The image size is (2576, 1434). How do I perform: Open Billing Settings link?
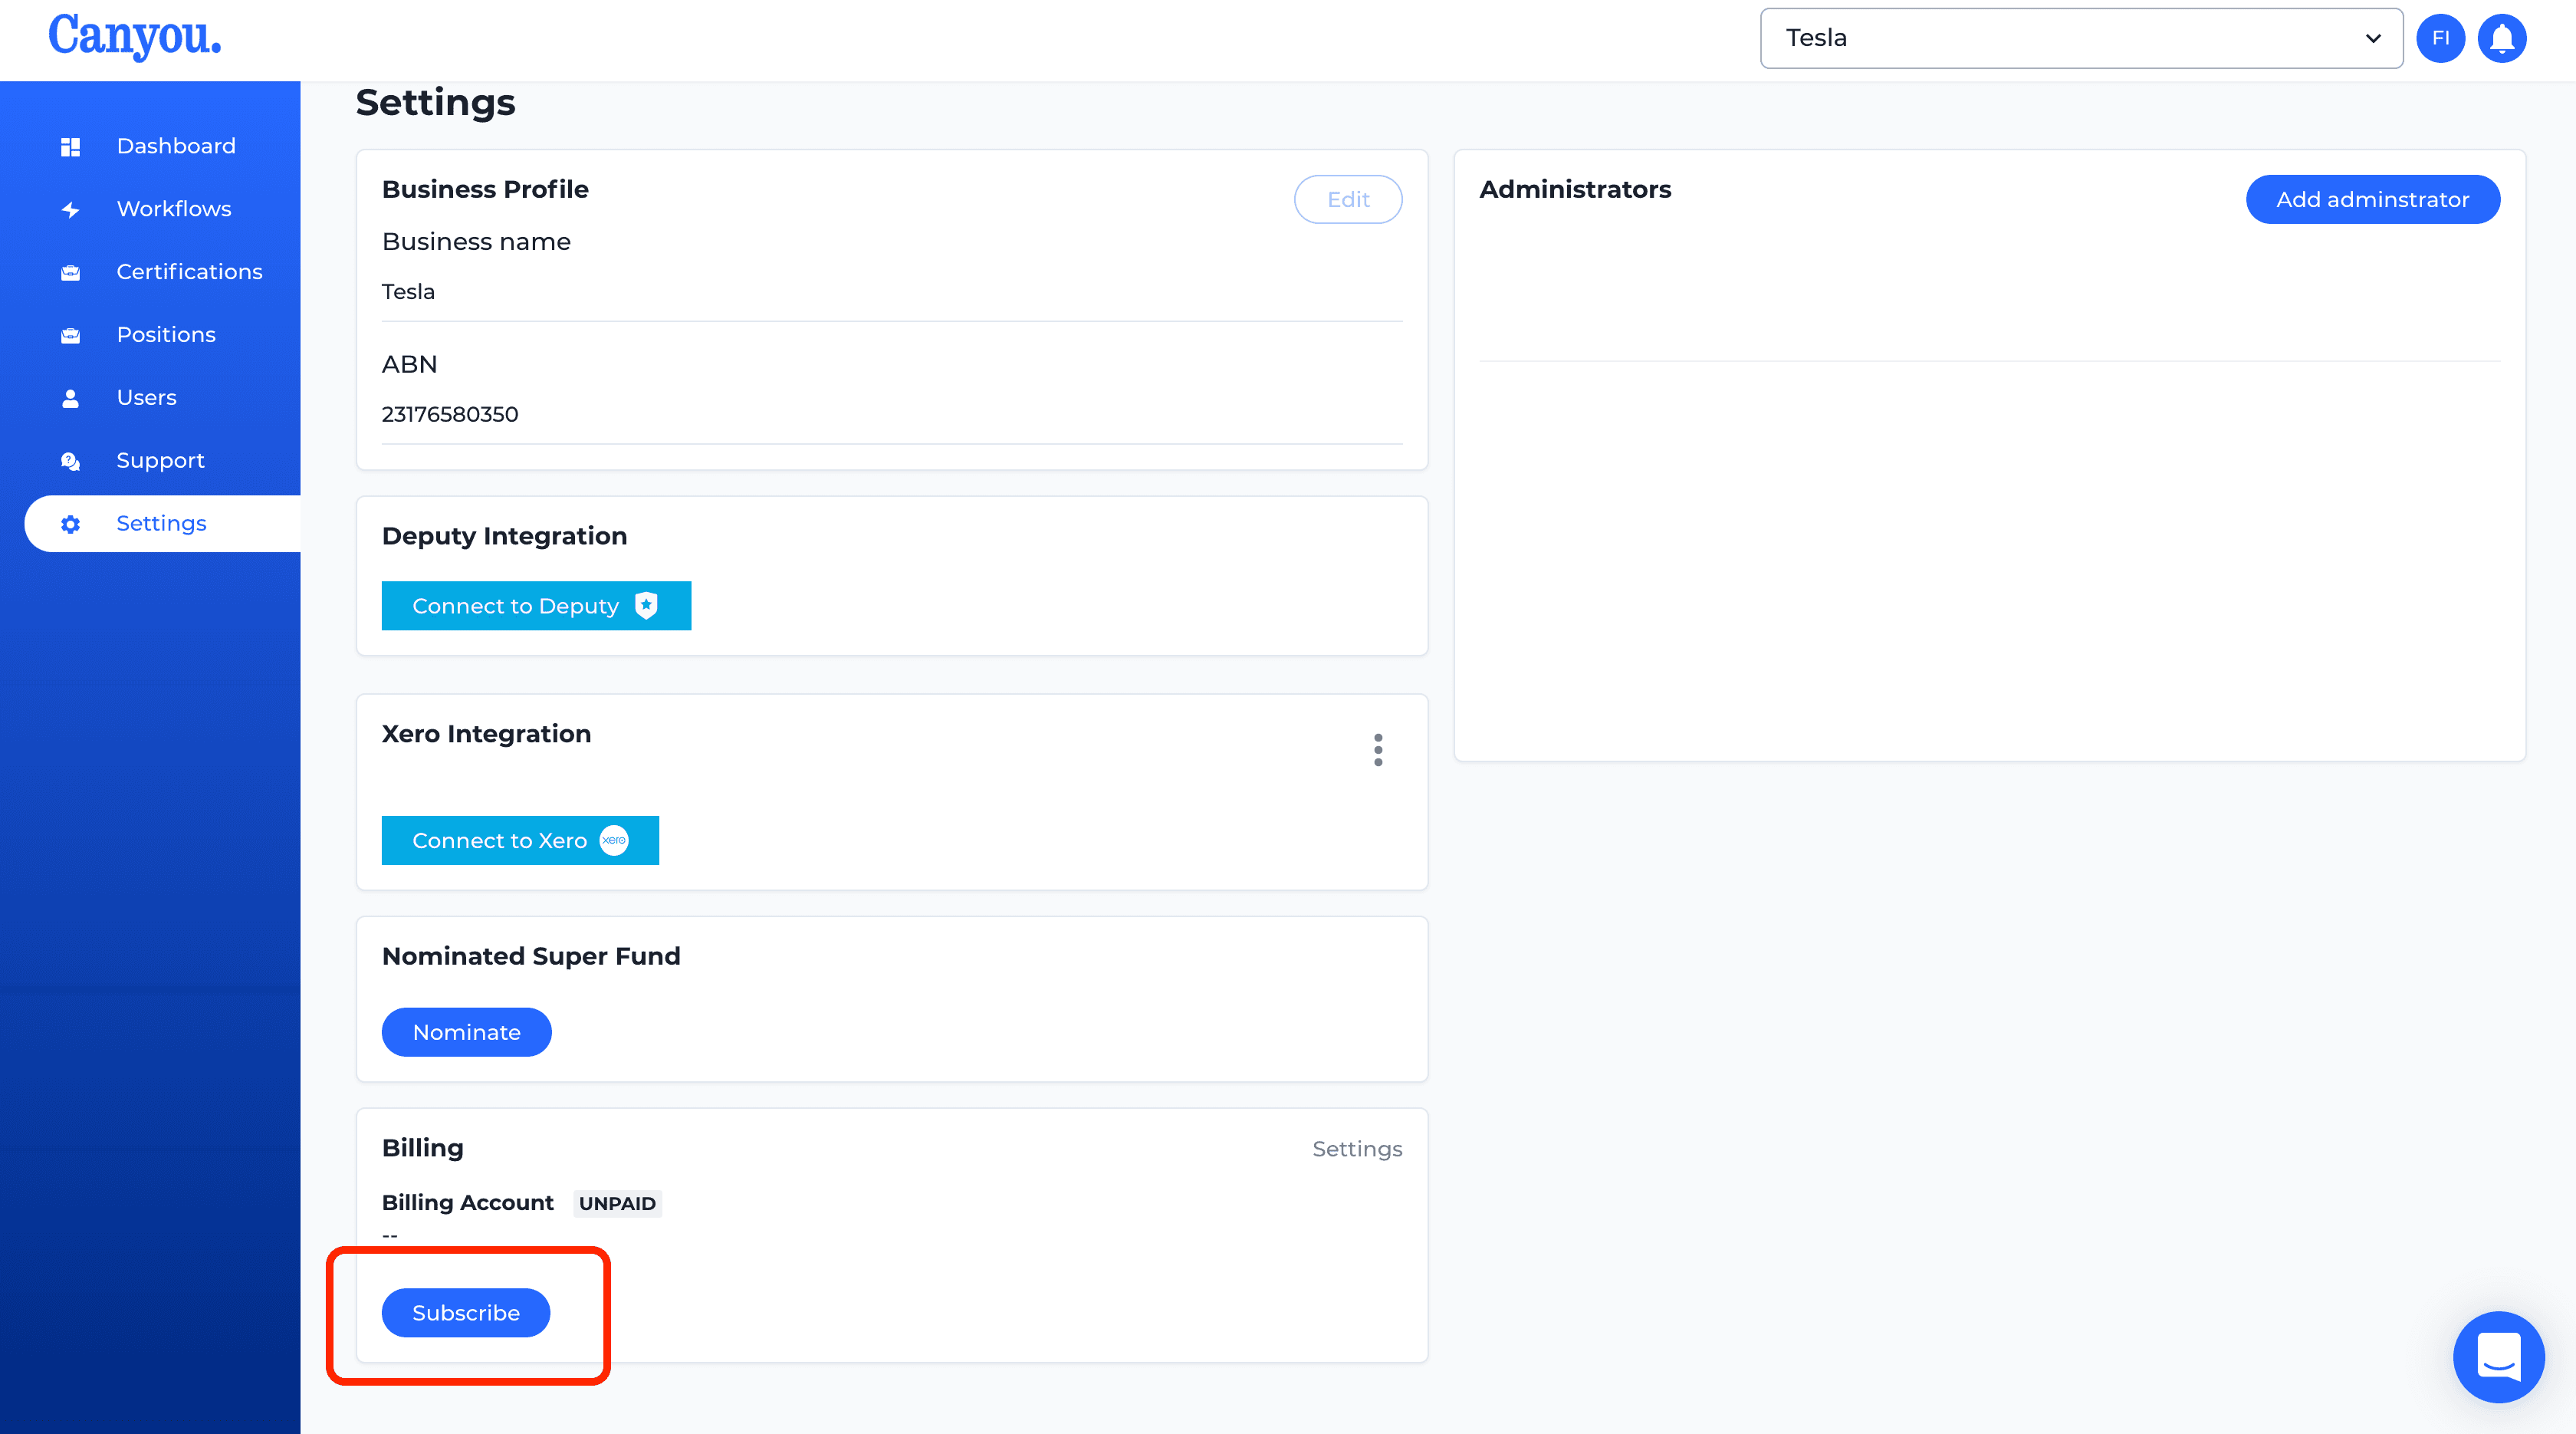1357,1149
